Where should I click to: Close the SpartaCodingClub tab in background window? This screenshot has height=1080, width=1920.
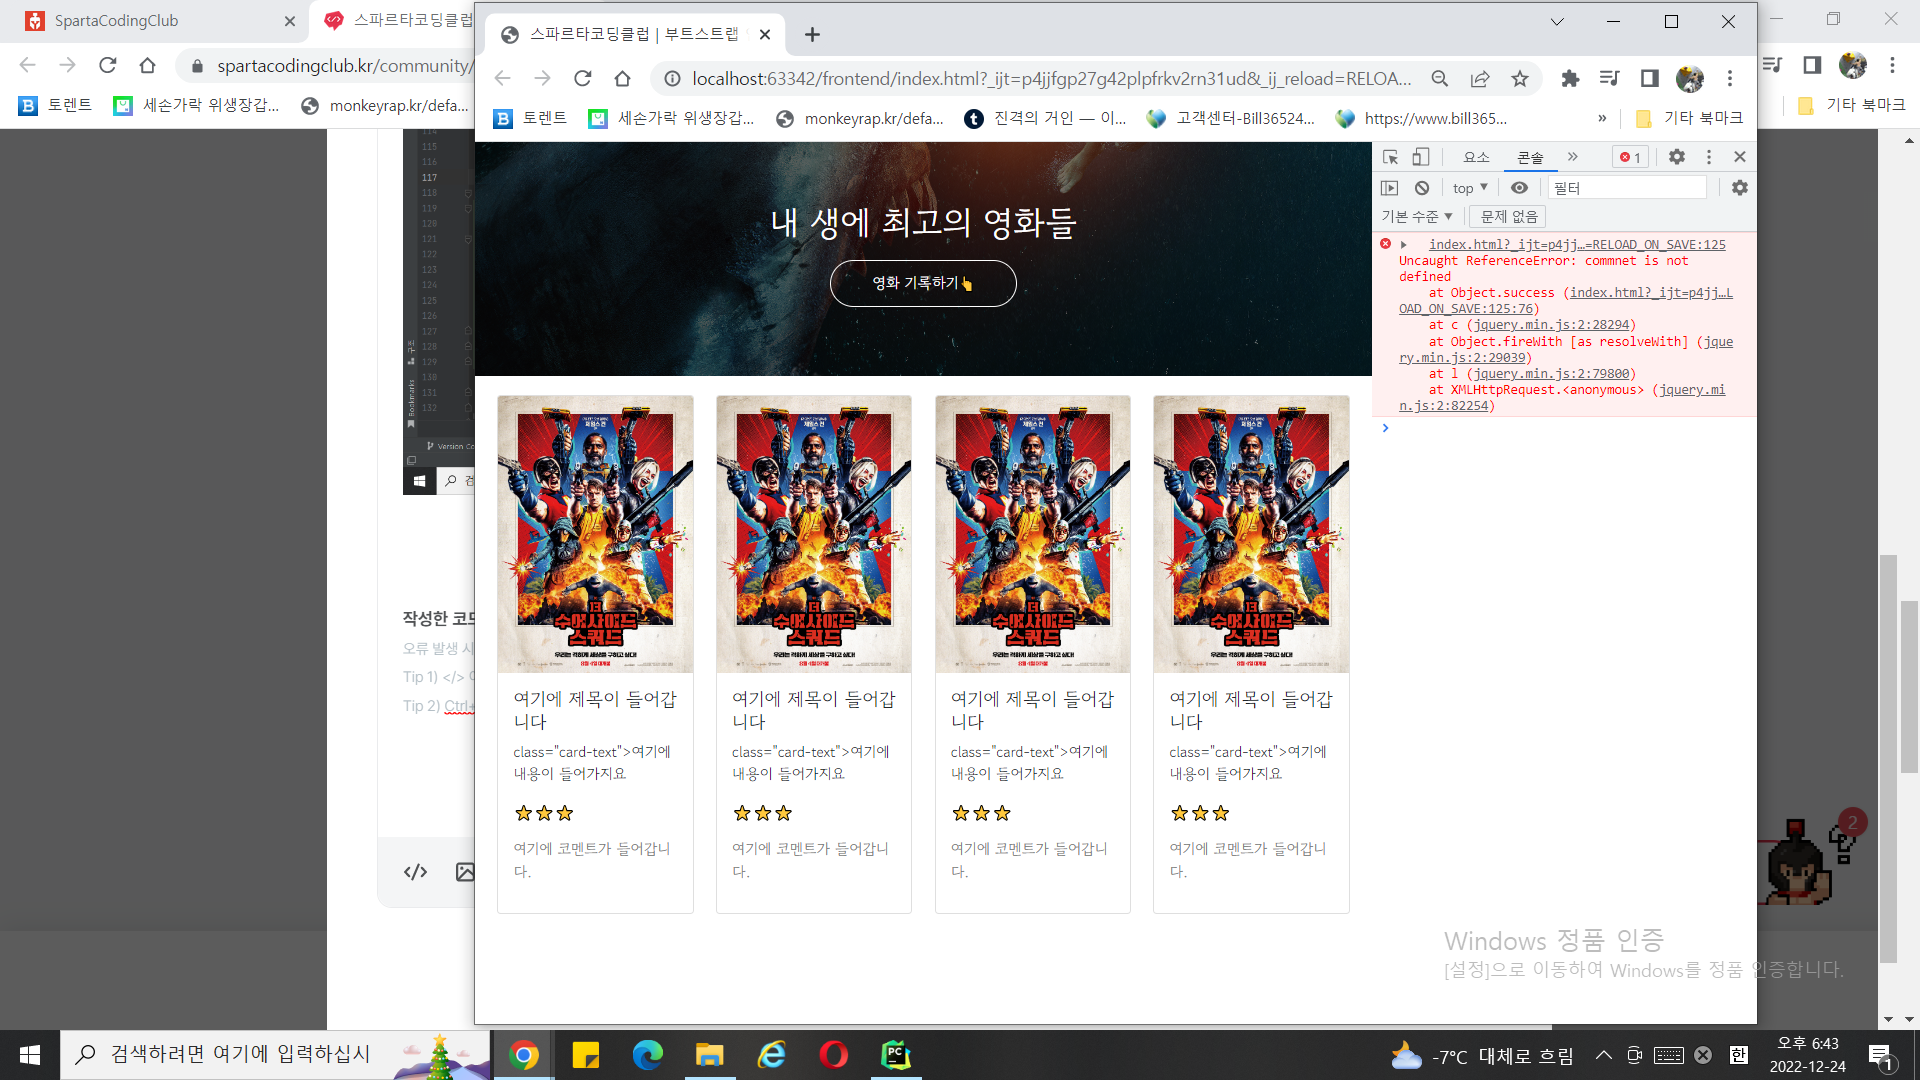[x=290, y=21]
